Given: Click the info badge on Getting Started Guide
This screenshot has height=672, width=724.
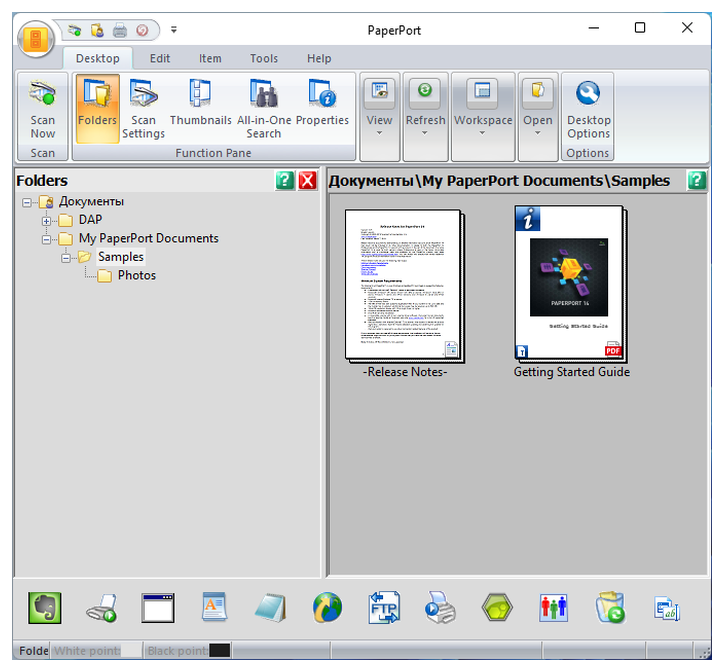Looking at the screenshot, I should click(528, 219).
